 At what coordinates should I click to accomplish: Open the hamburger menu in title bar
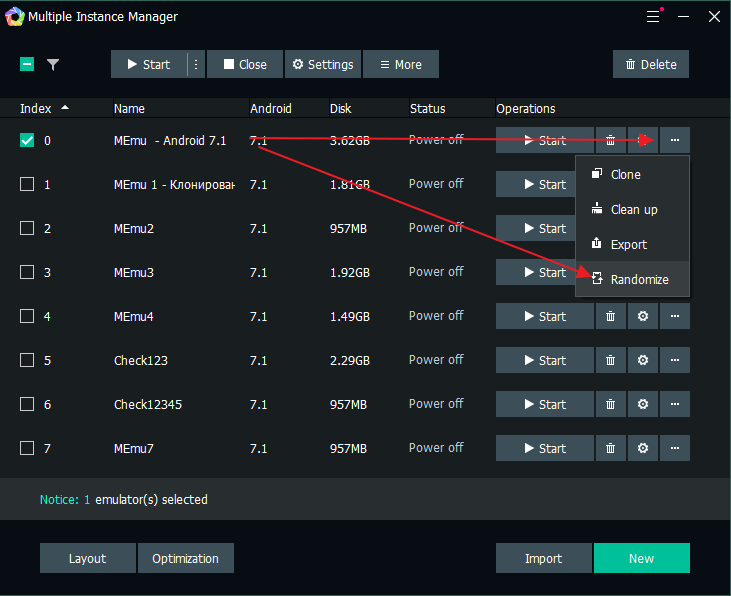coord(653,16)
